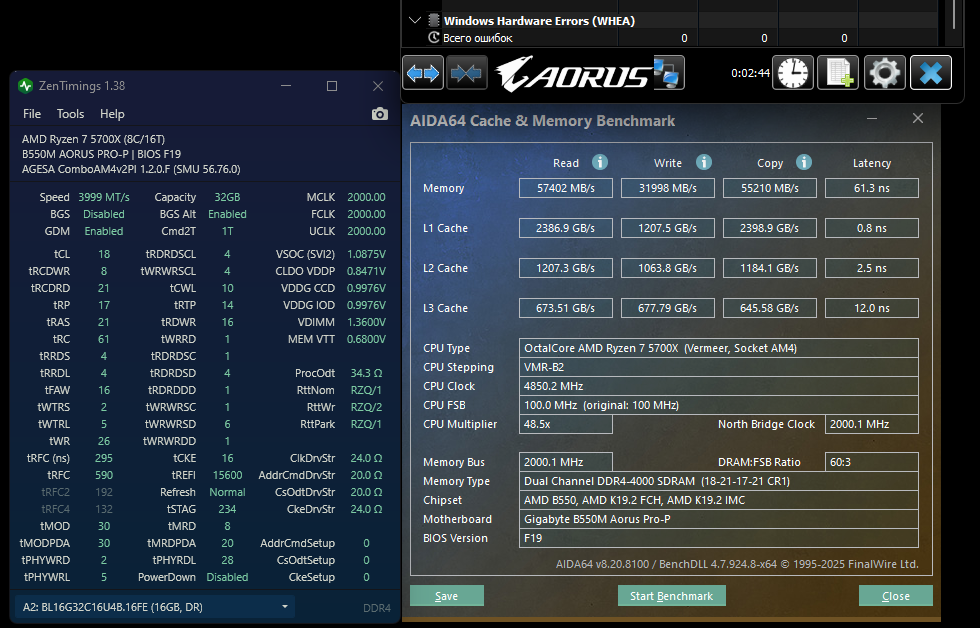Click the ProcOdt value 34.3 Ω
The width and height of the screenshot is (980, 628).
click(x=366, y=373)
